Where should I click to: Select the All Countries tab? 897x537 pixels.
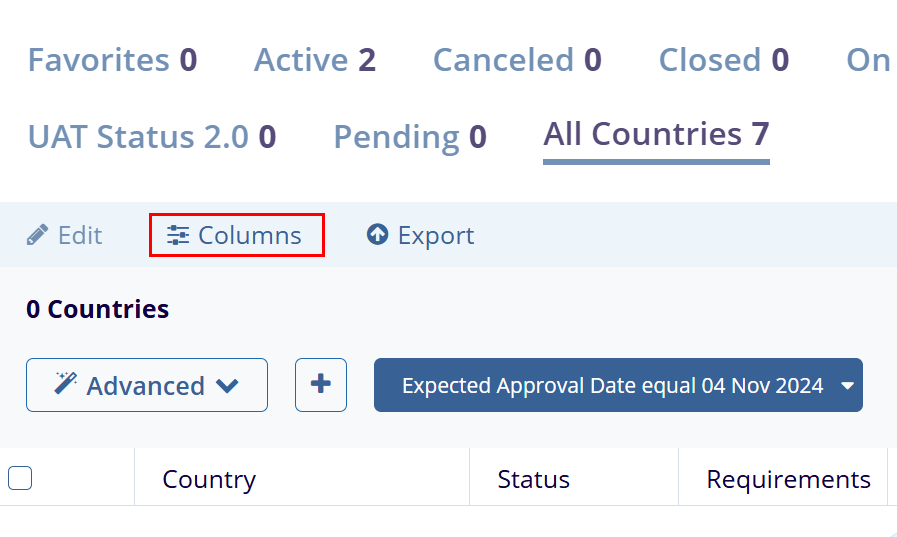[x=656, y=134]
